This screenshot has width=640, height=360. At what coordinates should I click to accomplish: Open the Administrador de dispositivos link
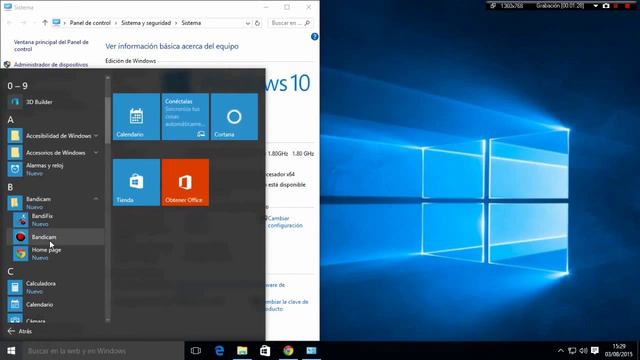(x=51, y=64)
